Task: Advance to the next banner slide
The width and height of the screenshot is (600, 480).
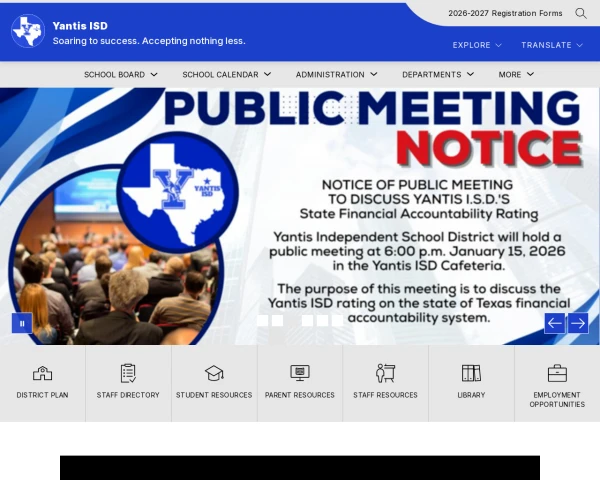Action: pos(578,323)
